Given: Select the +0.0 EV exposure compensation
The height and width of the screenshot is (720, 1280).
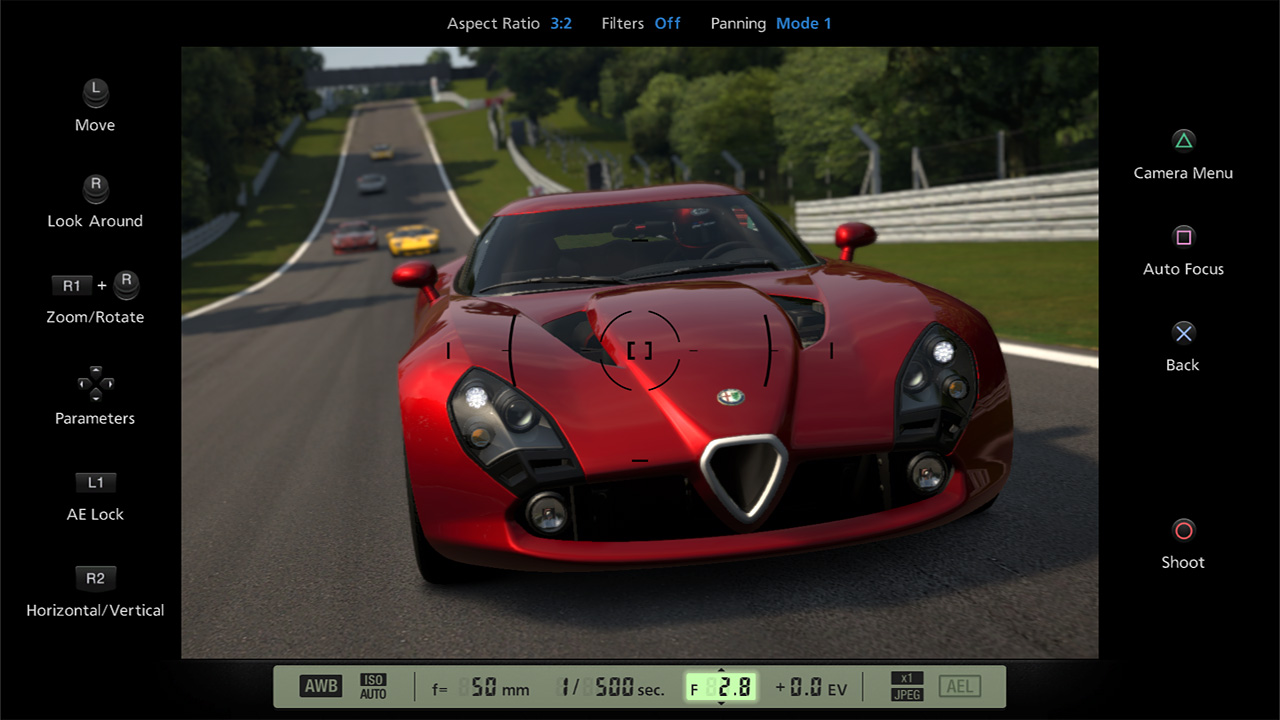Looking at the screenshot, I should 811,687.
